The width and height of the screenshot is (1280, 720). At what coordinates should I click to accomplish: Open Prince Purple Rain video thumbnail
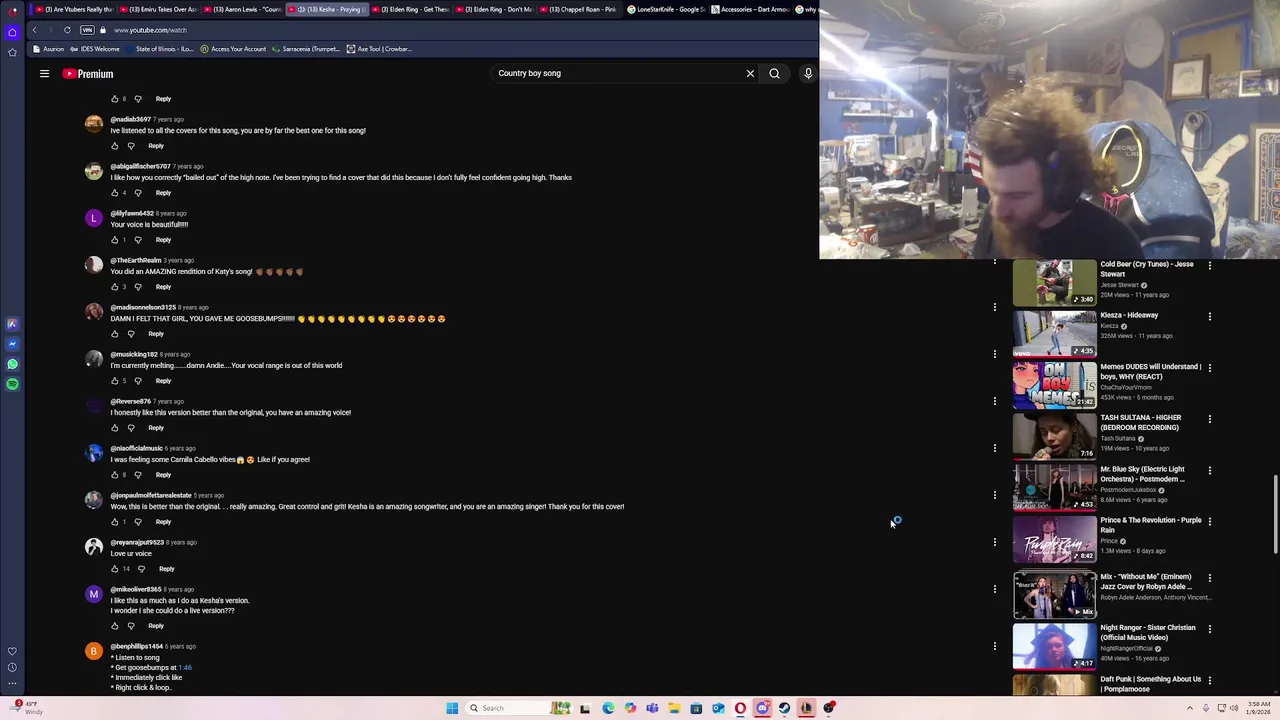(x=1055, y=539)
